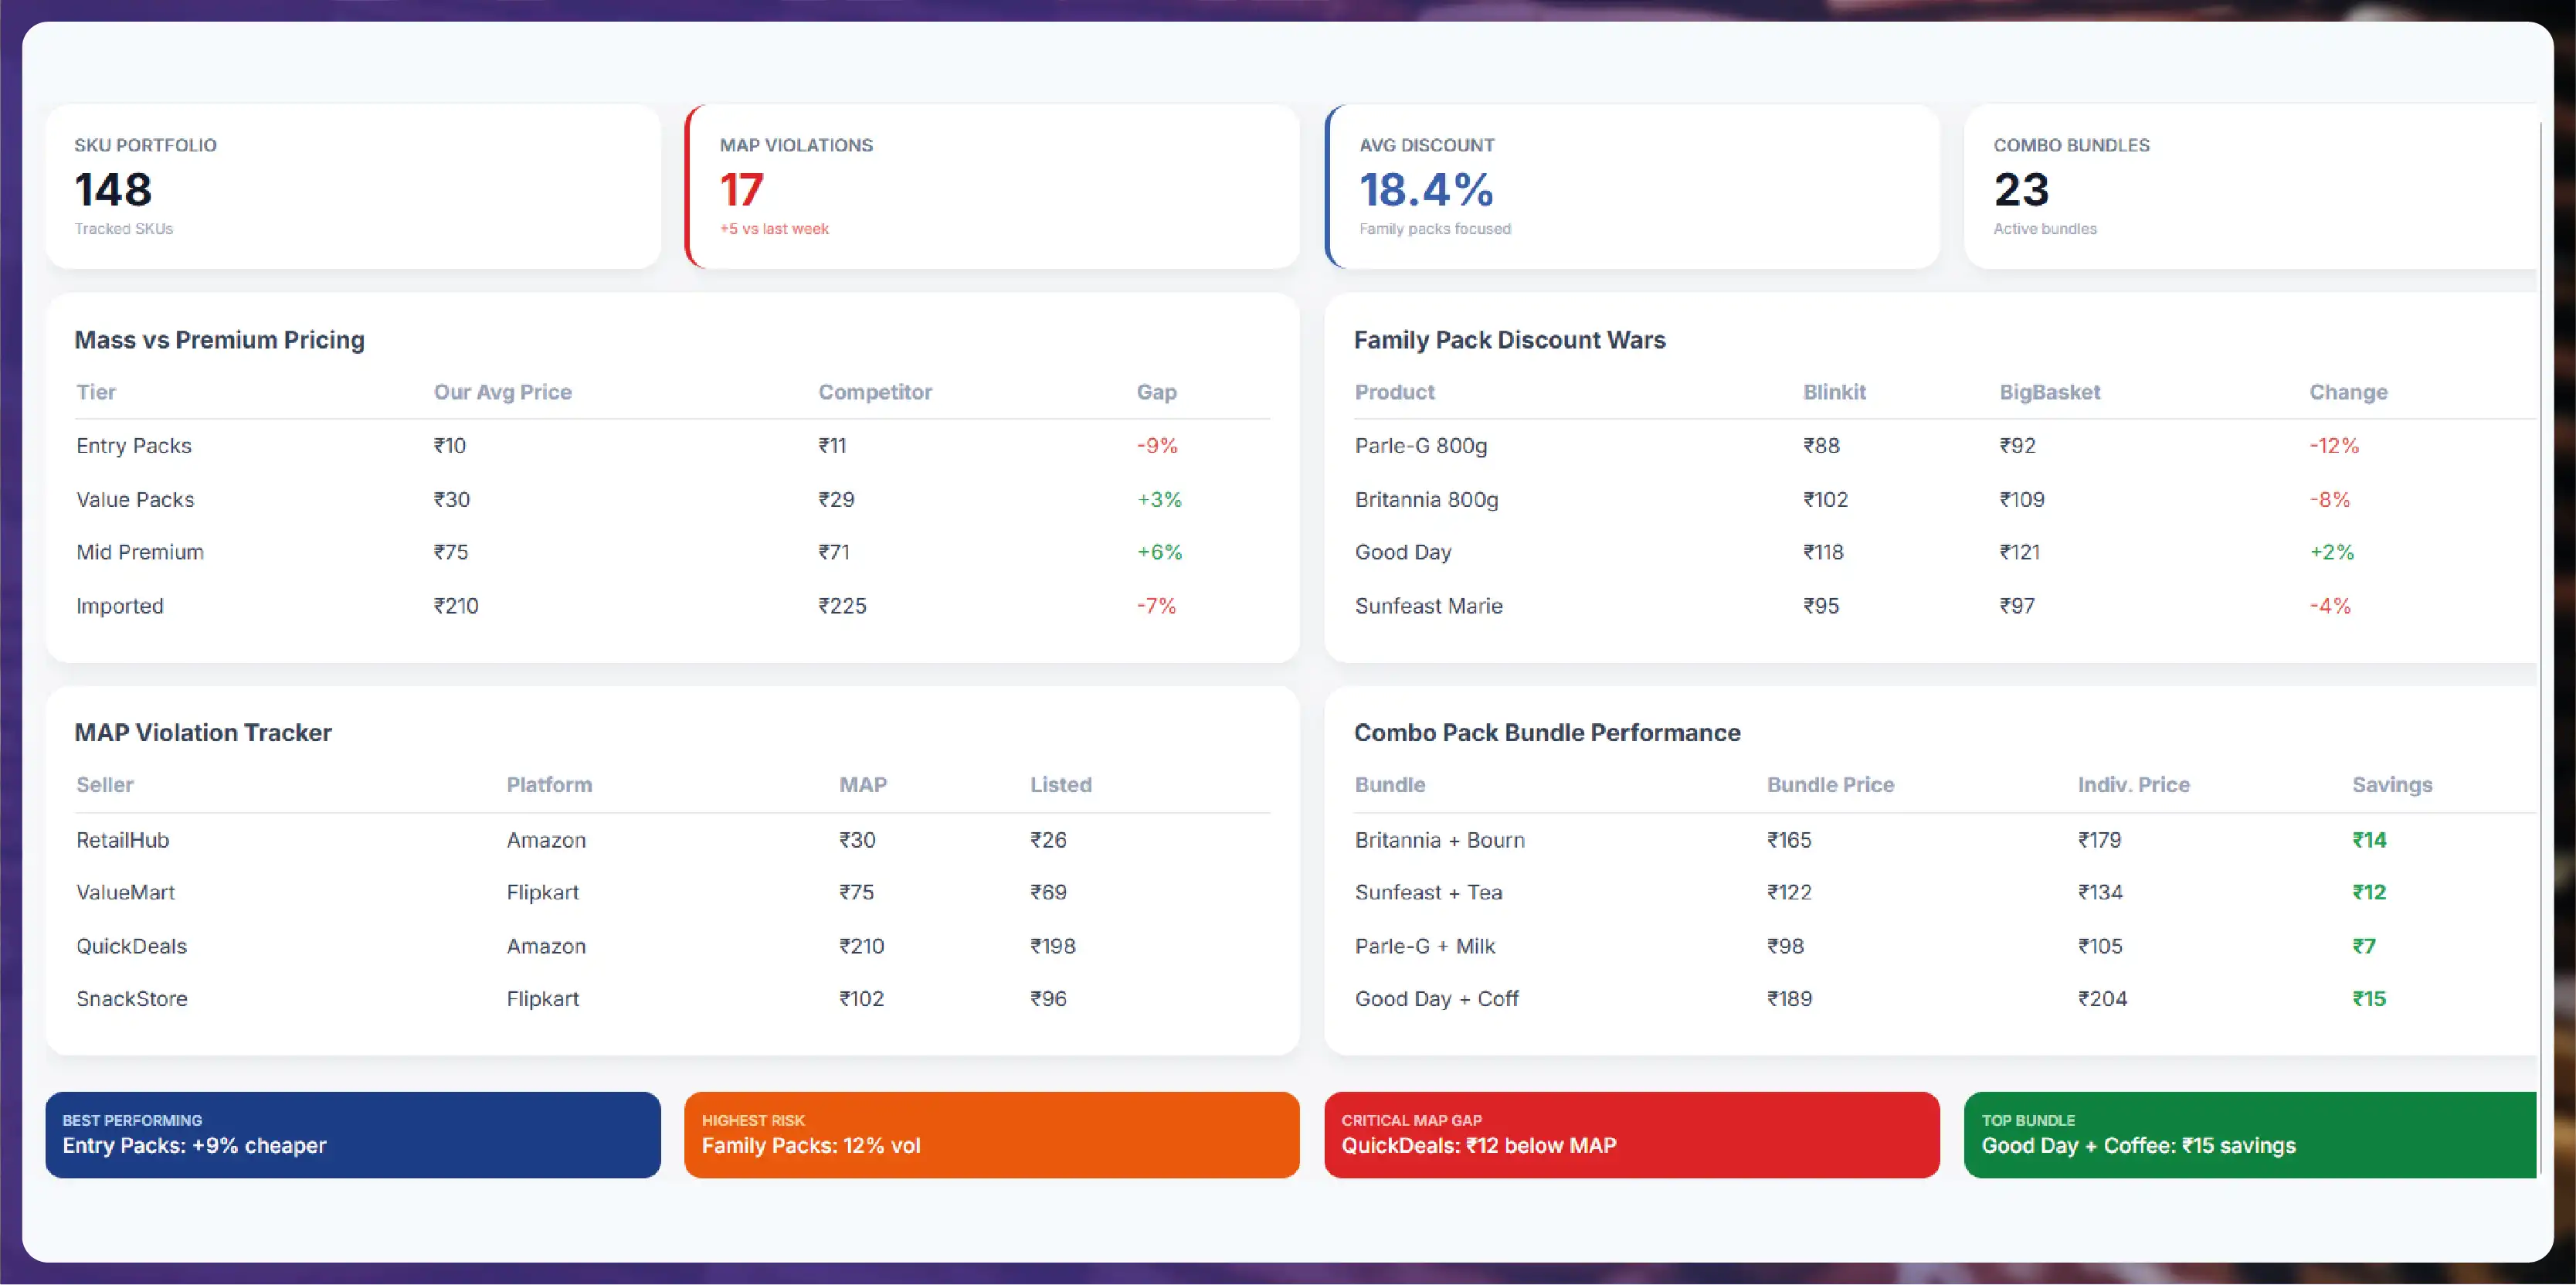Click the Critical MAP Gap QuickDeals banner
This screenshot has height=1285, width=2576.
click(x=1632, y=1134)
